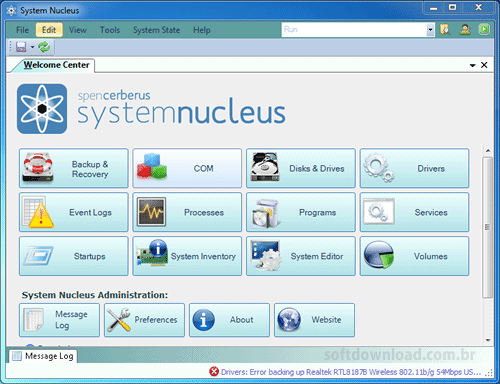Click the systemnucleus atom logo
The image size is (500, 384).
42,109
